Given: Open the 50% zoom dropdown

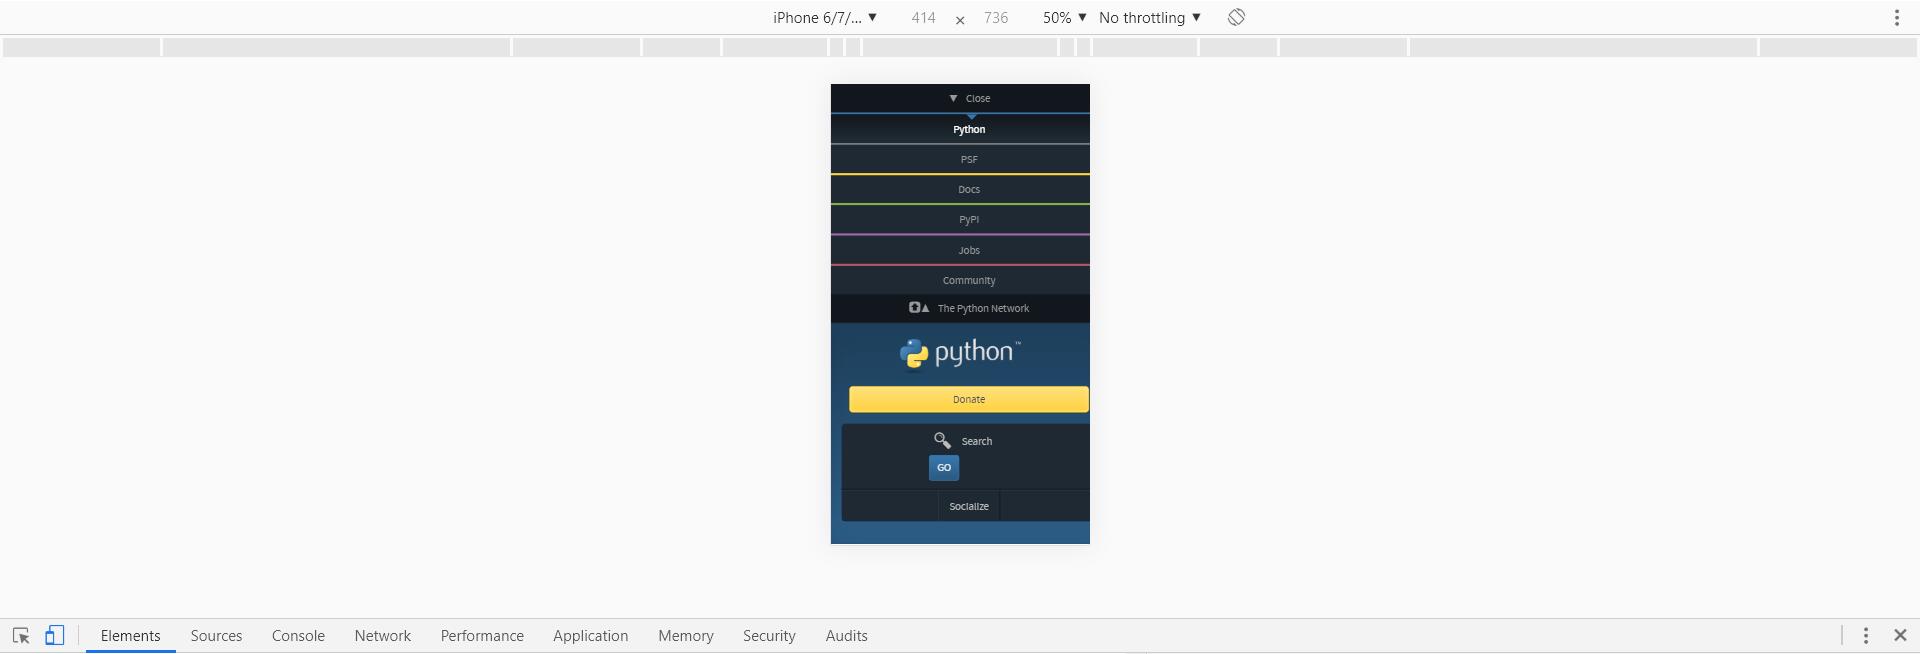Looking at the screenshot, I should [1064, 17].
